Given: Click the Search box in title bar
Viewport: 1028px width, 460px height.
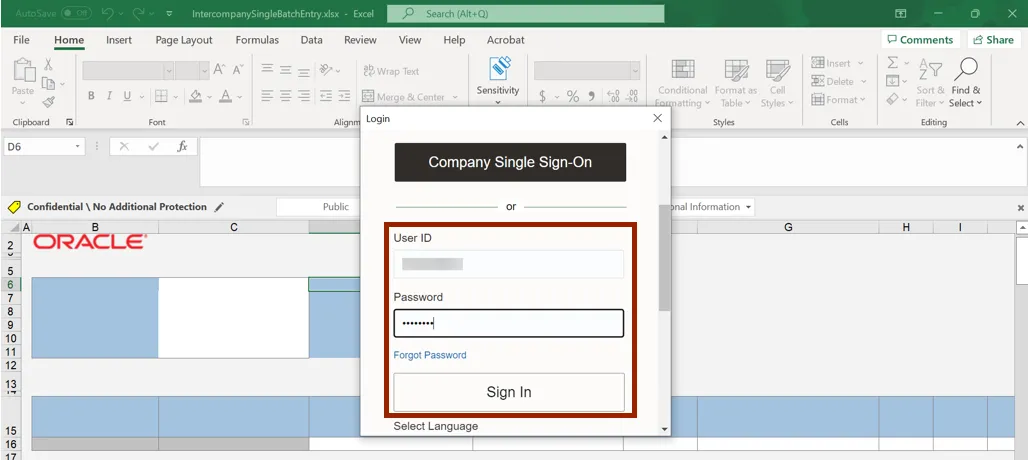Looking at the screenshot, I should (x=525, y=13).
